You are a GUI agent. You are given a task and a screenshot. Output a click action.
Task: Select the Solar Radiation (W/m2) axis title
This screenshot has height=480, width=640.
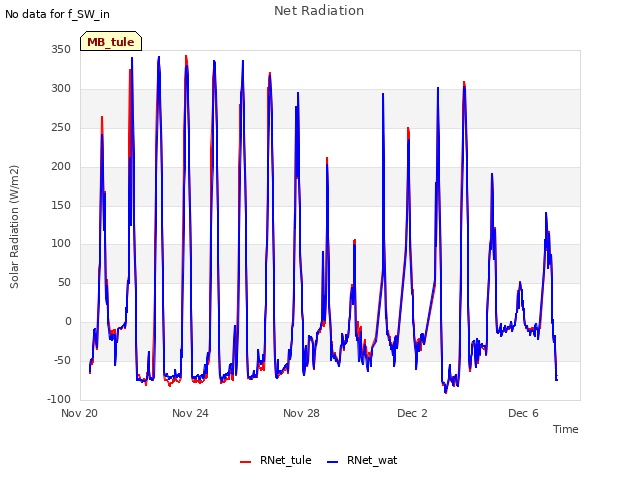tap(14, 227)
